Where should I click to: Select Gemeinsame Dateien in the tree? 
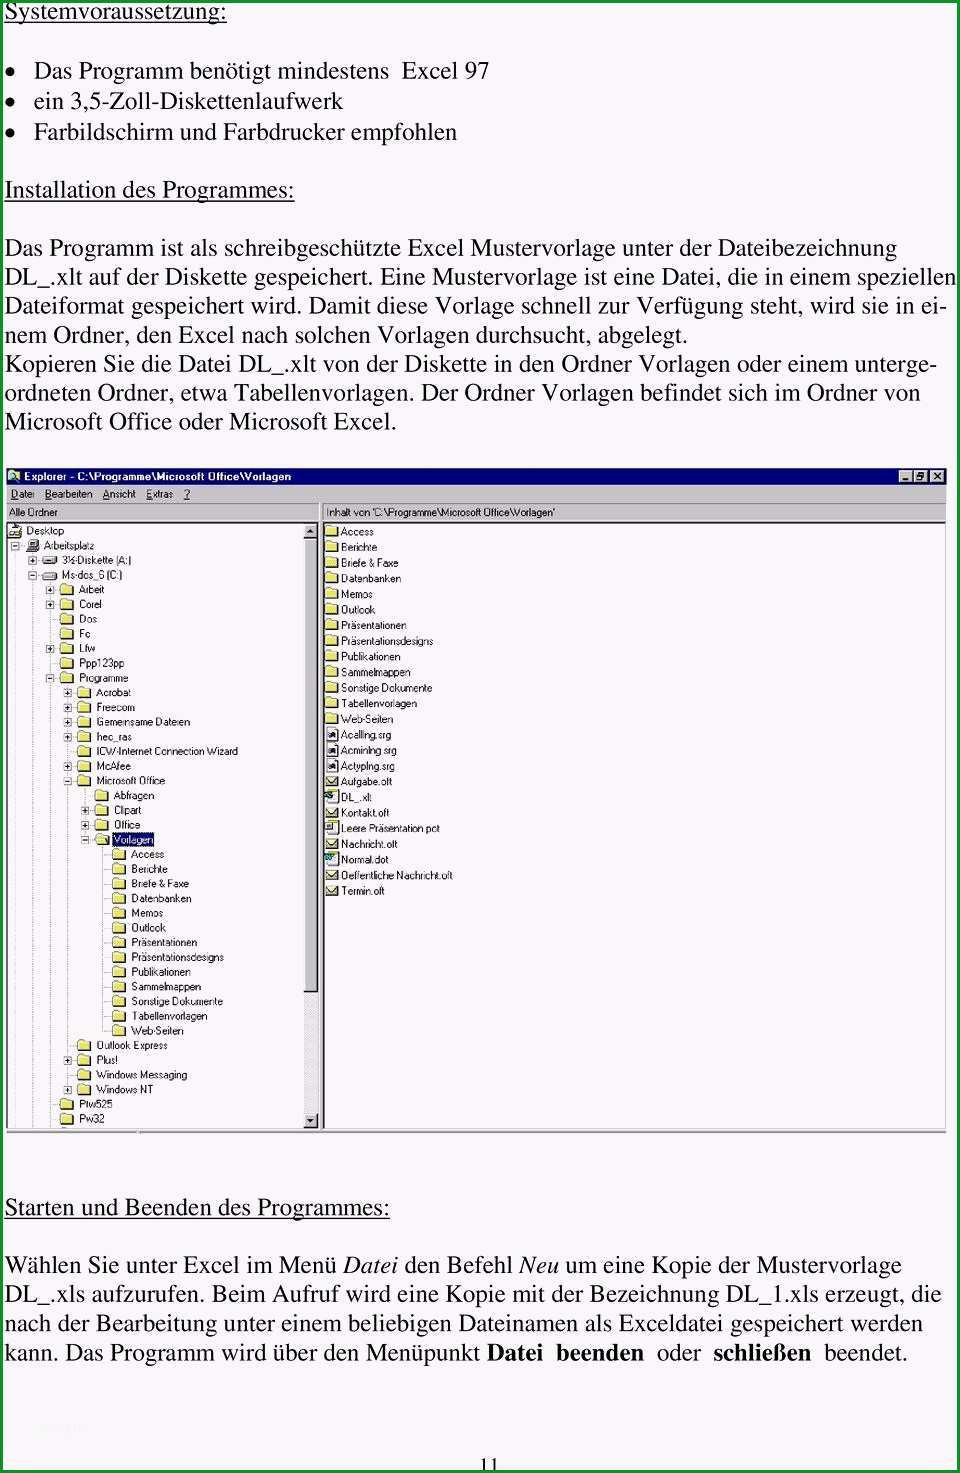coord(143,722)
